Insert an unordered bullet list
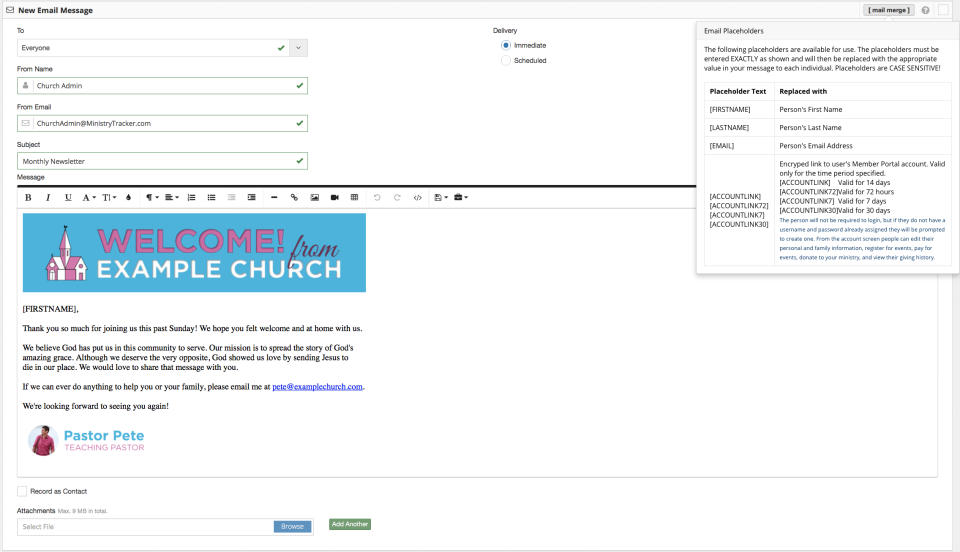Image resolution: width=960 pixels, height=552 pixels. (211, 198)
